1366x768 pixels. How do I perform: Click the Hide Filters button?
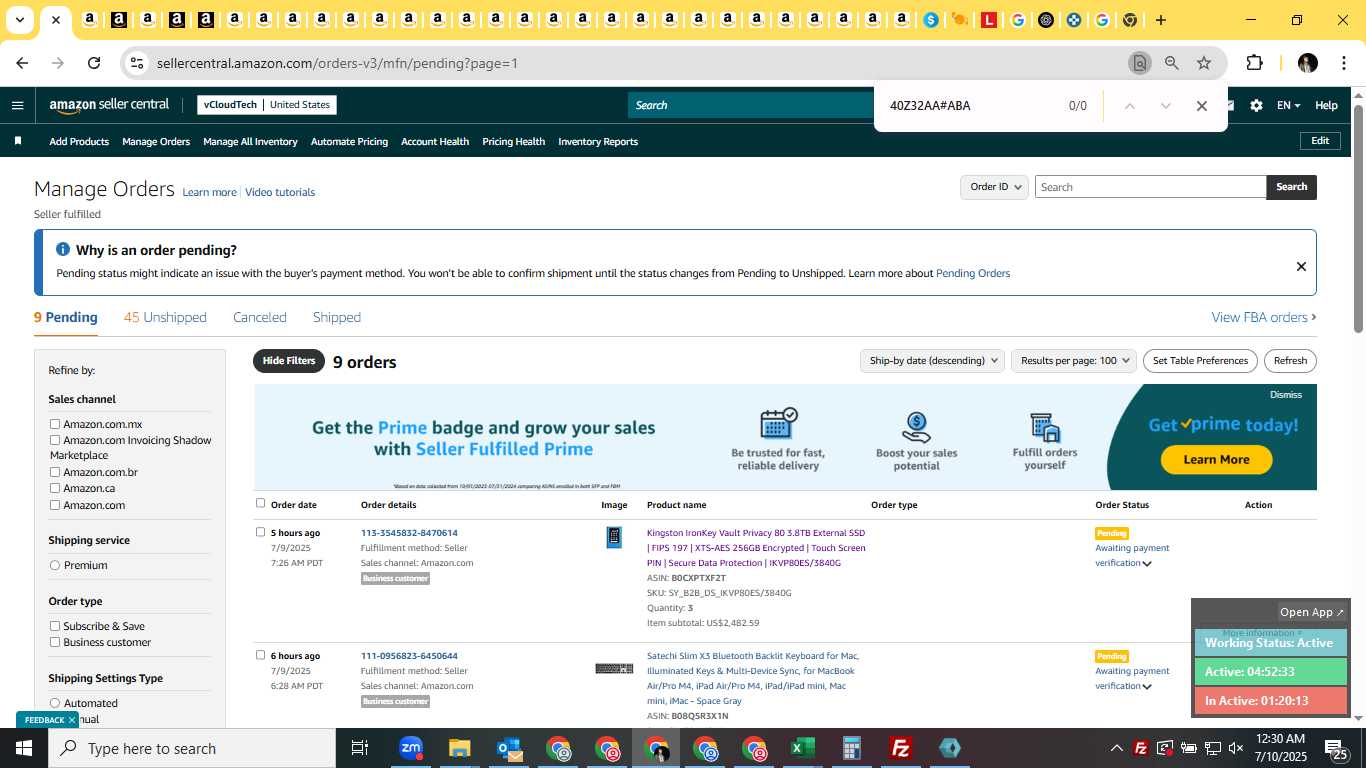pyautogui.click(x=289, y=361)
